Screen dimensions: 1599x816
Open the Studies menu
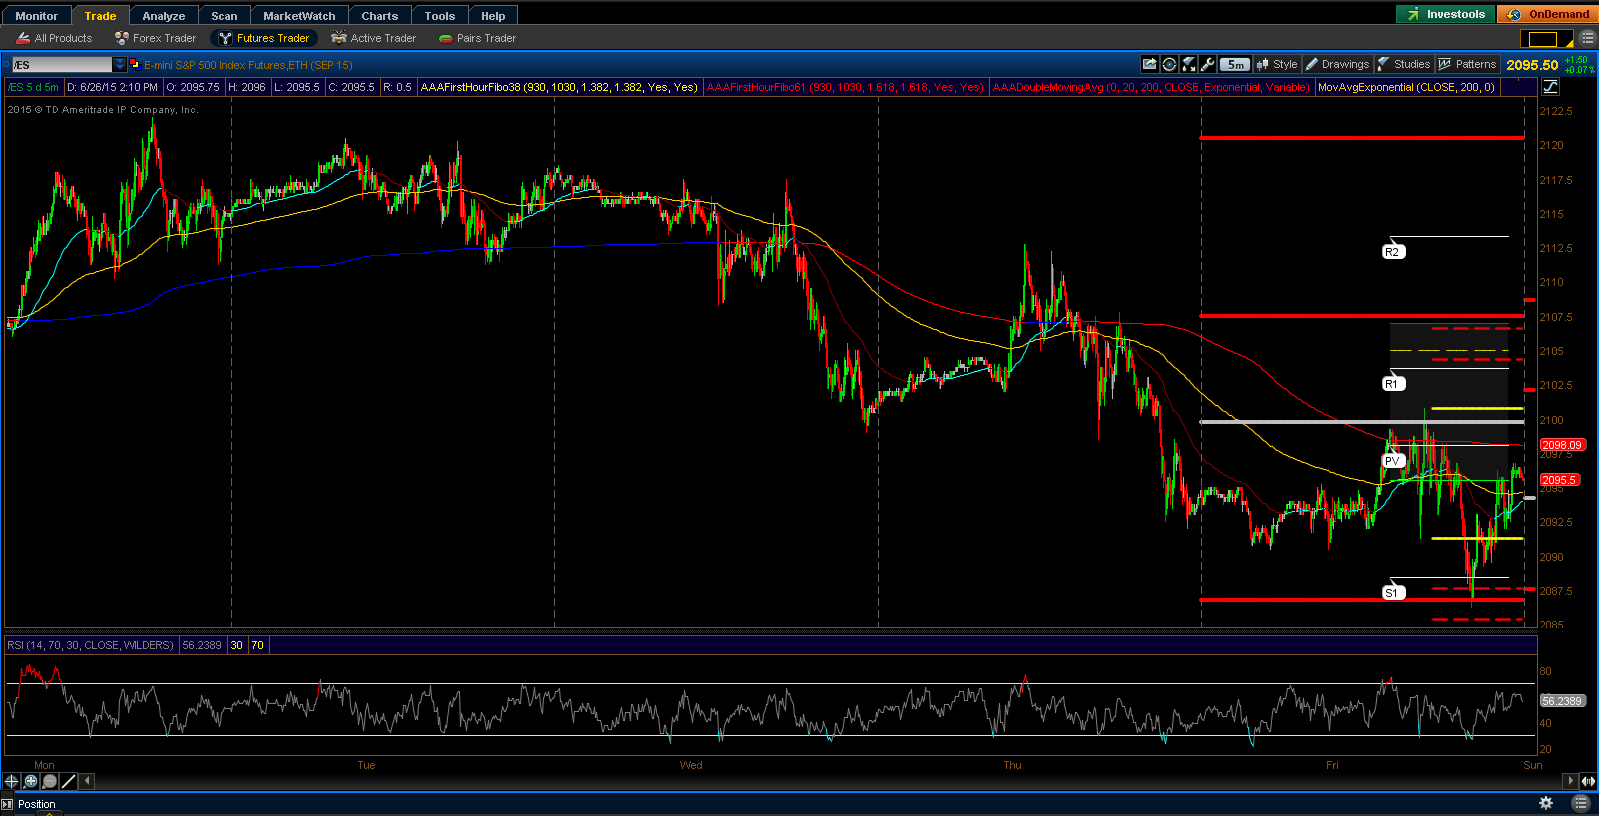tap(1404, 64)
